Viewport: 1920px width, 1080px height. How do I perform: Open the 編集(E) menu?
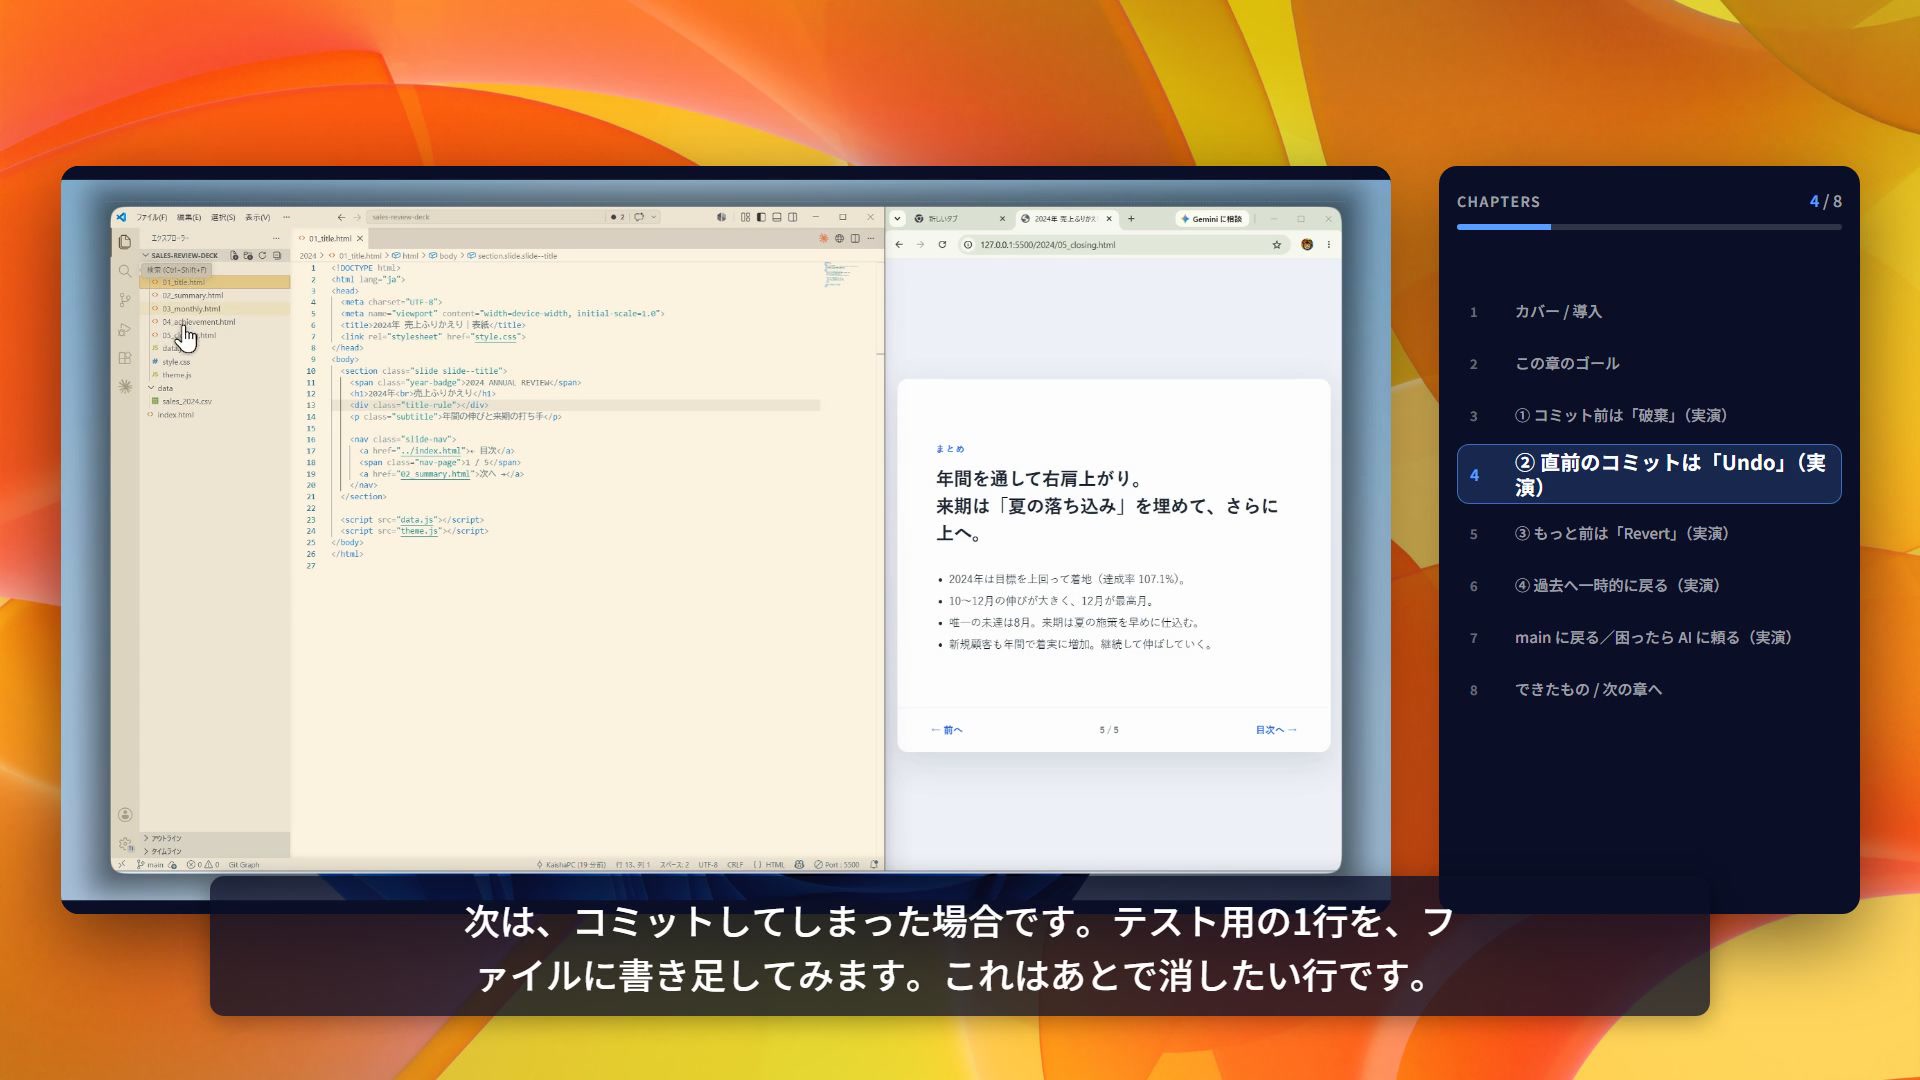coord(189,217)
